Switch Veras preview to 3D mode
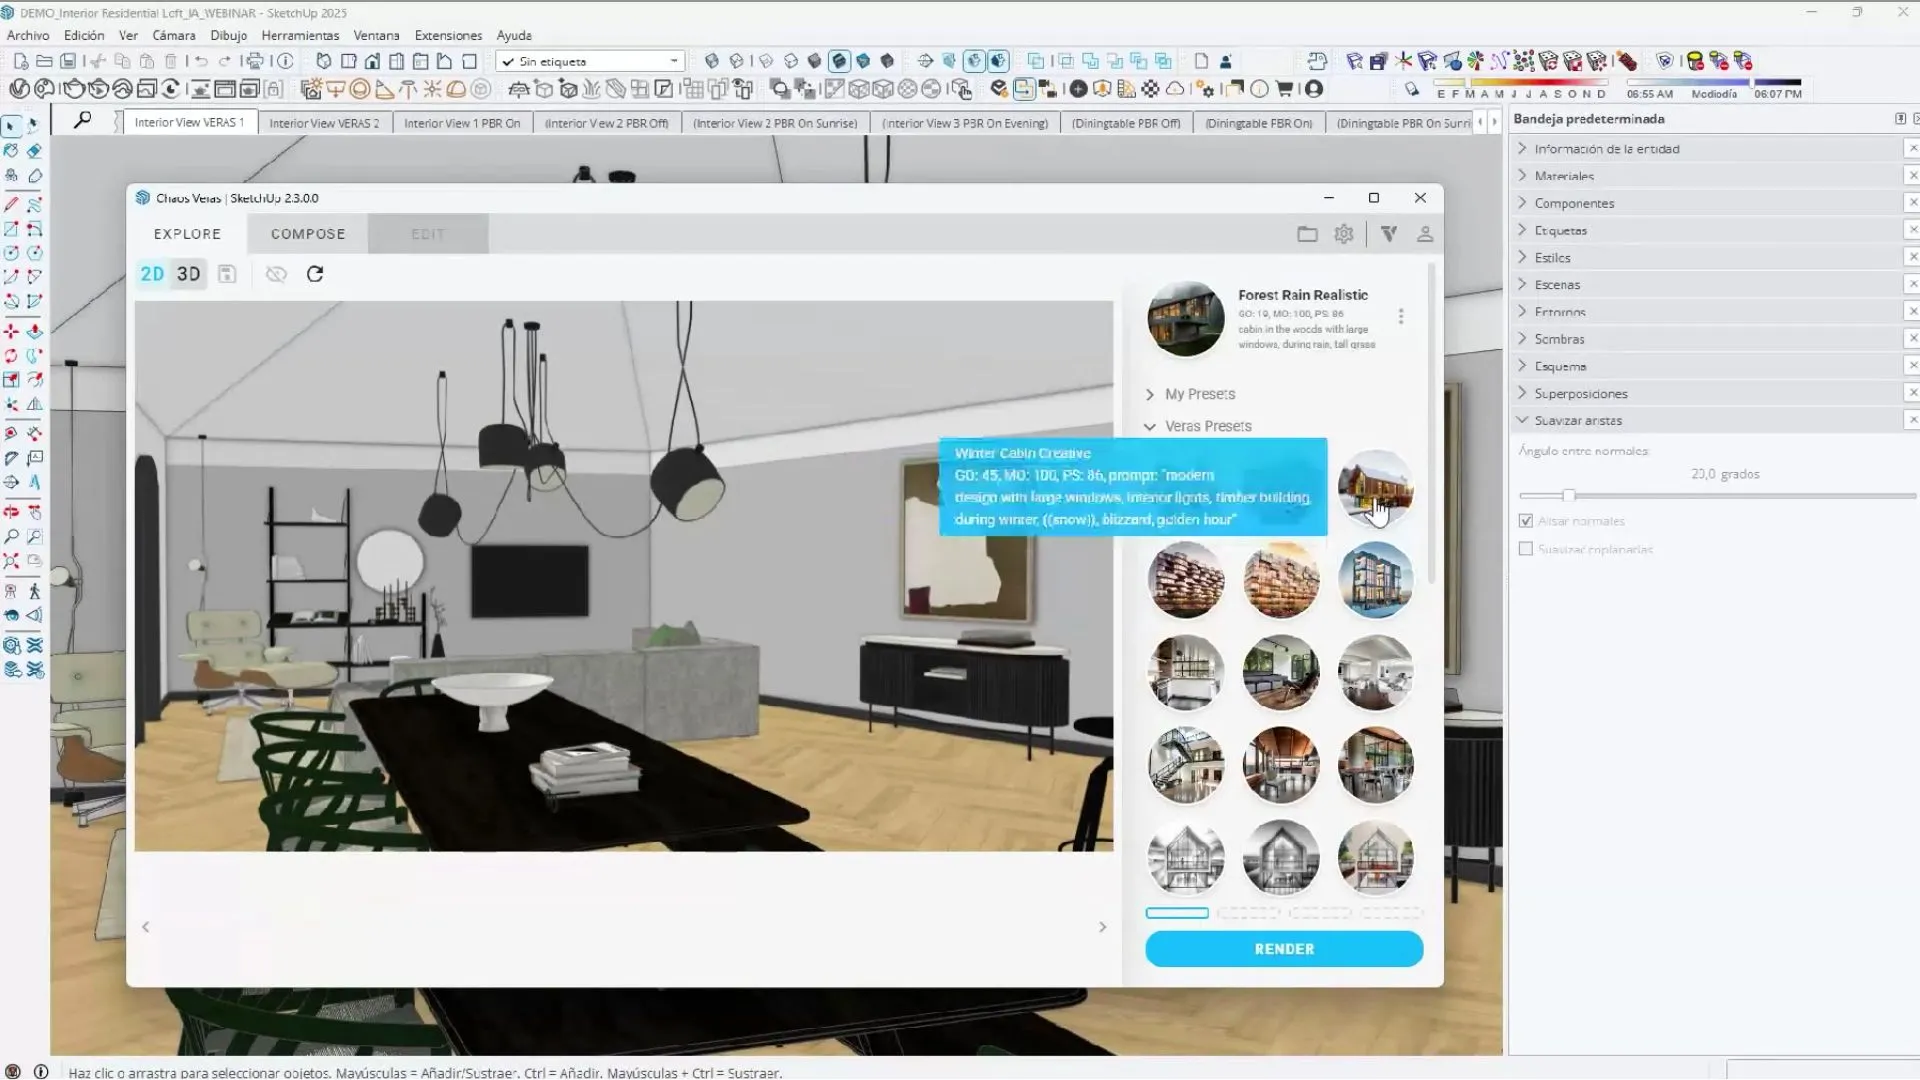The height and width of the screenshot is (1080, 1920). pos(188,273)
